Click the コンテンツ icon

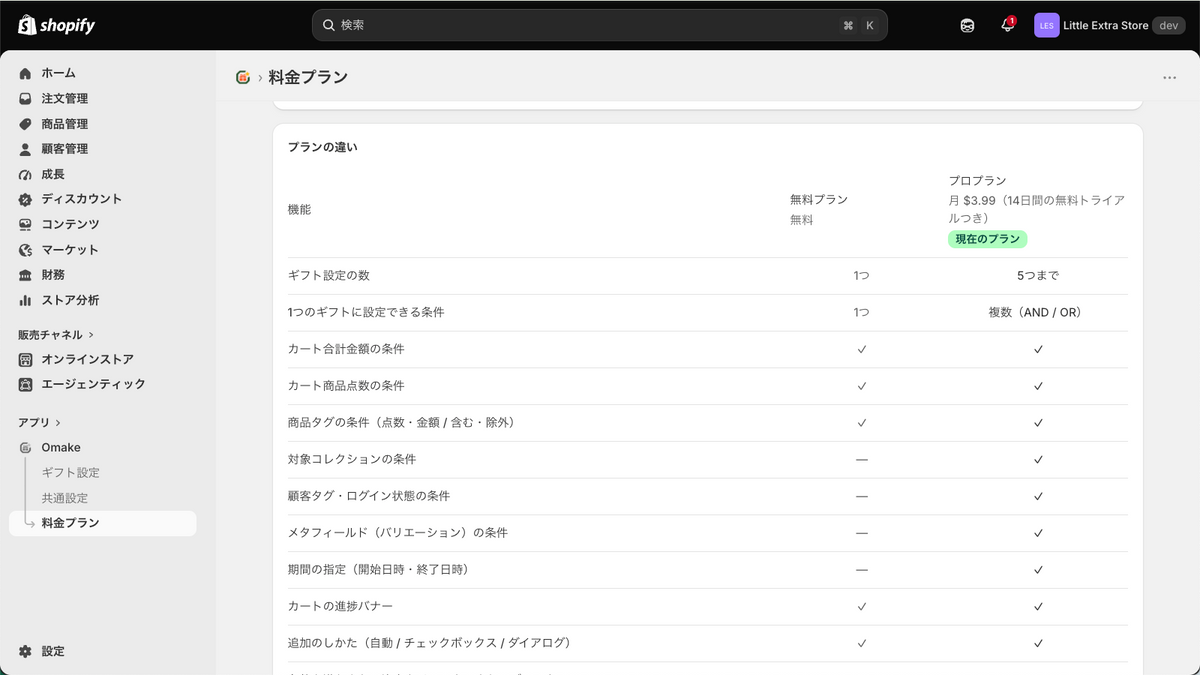(x=26, y=224)
